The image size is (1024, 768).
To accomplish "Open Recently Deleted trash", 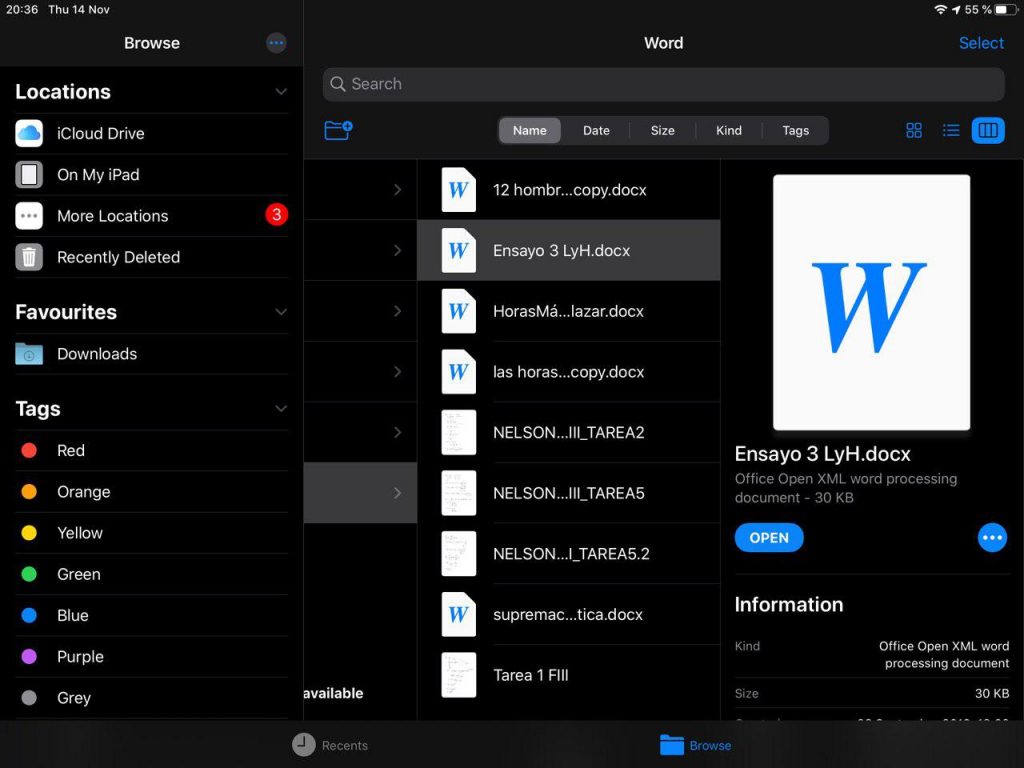I will coord(118,257).
